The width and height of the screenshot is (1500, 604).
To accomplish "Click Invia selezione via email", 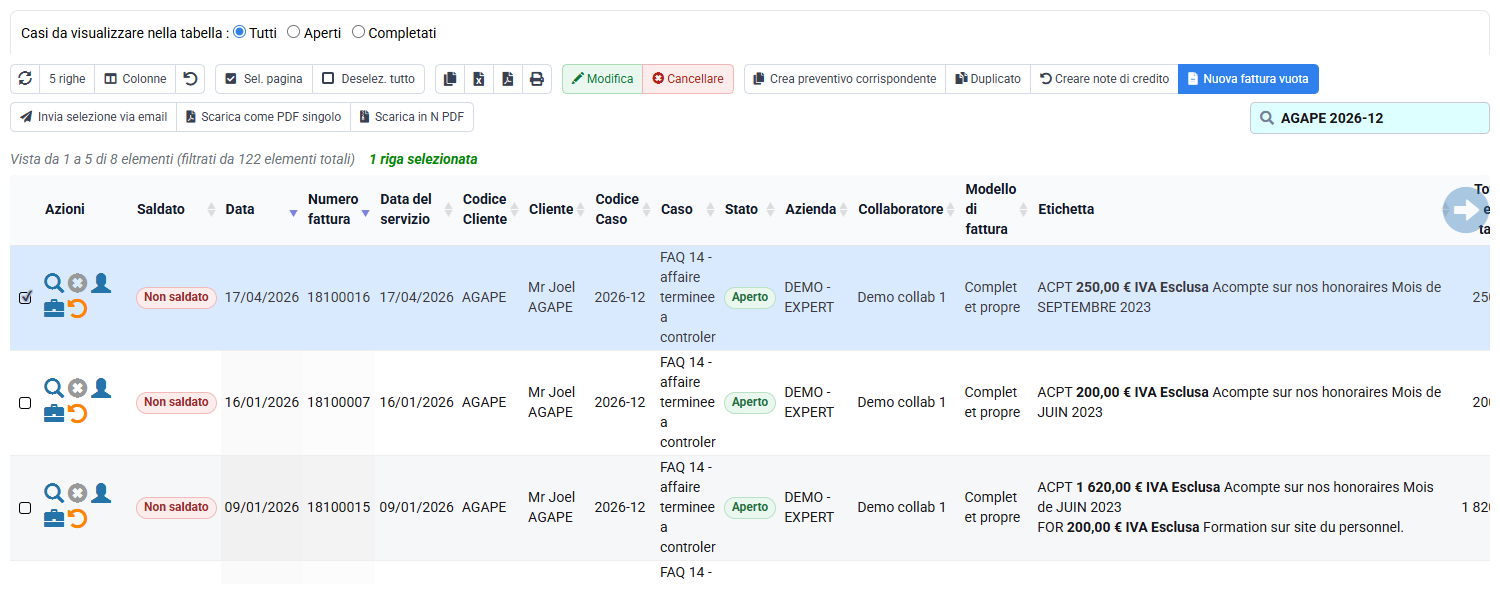I will (94, 117).
